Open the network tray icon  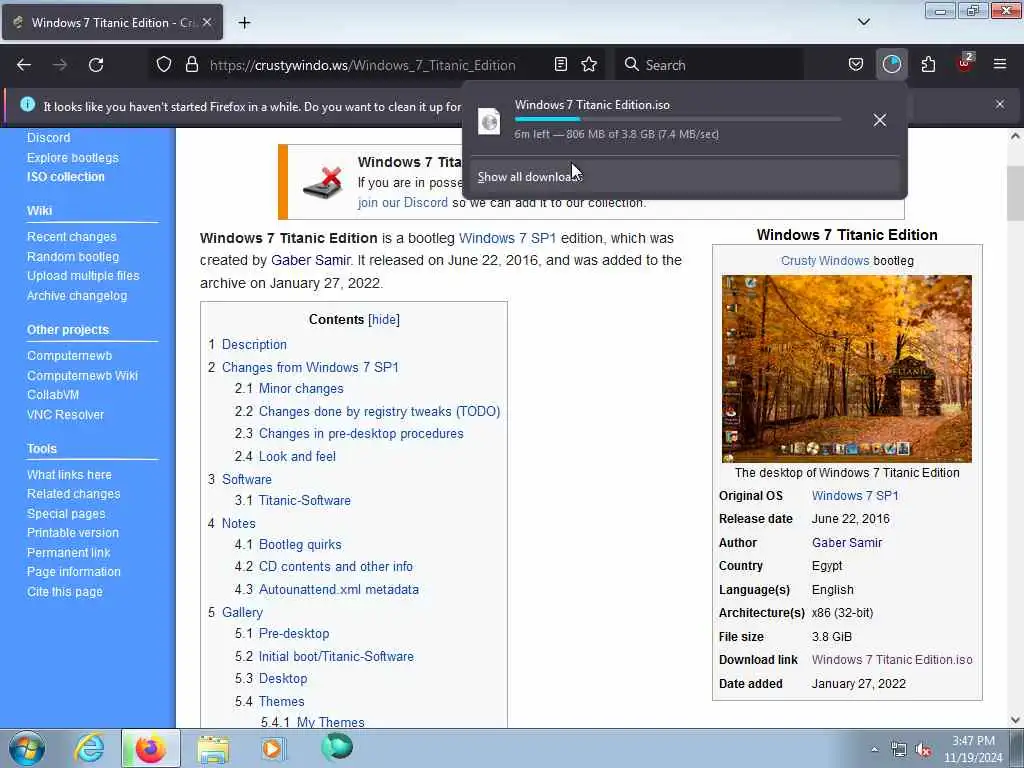[899, 750]
